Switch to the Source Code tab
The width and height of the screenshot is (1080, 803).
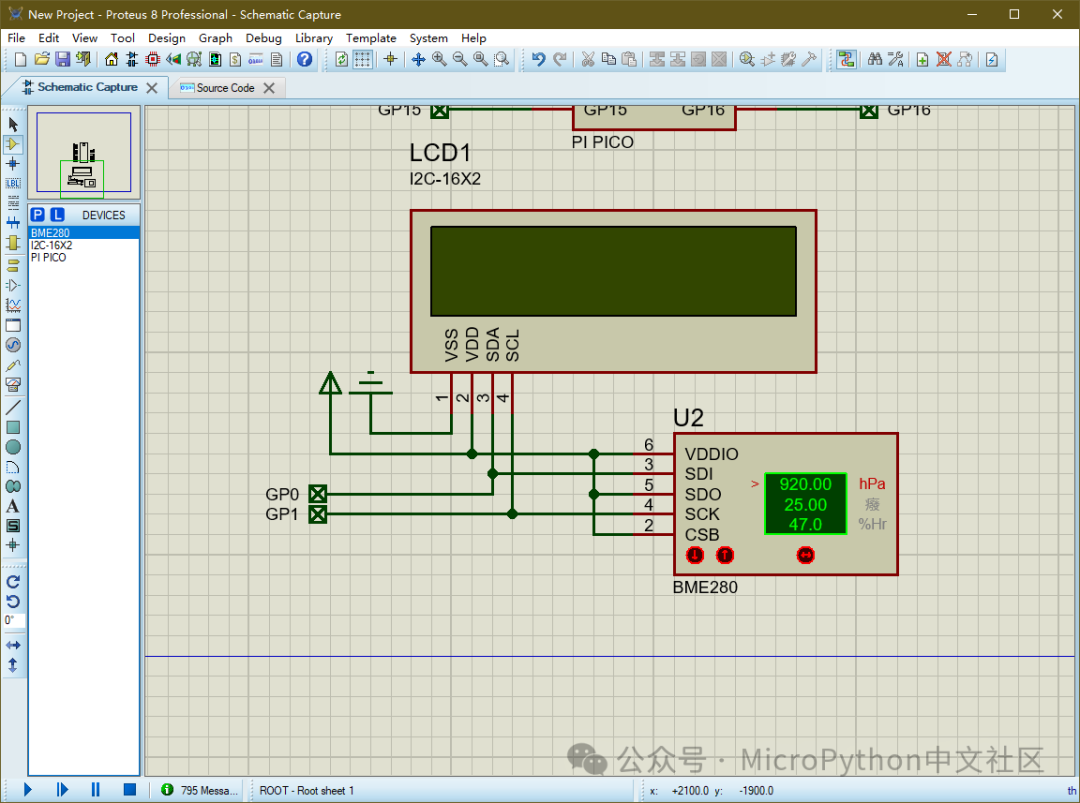(x=225, y=88)
